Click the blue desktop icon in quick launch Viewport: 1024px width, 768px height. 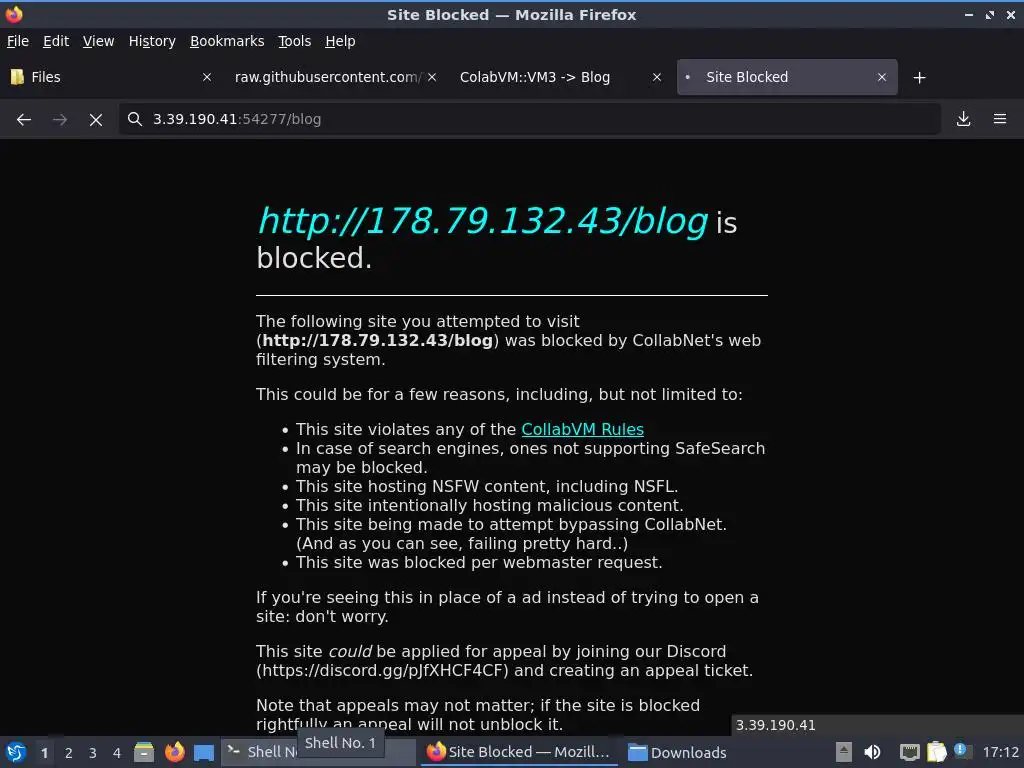204,752
